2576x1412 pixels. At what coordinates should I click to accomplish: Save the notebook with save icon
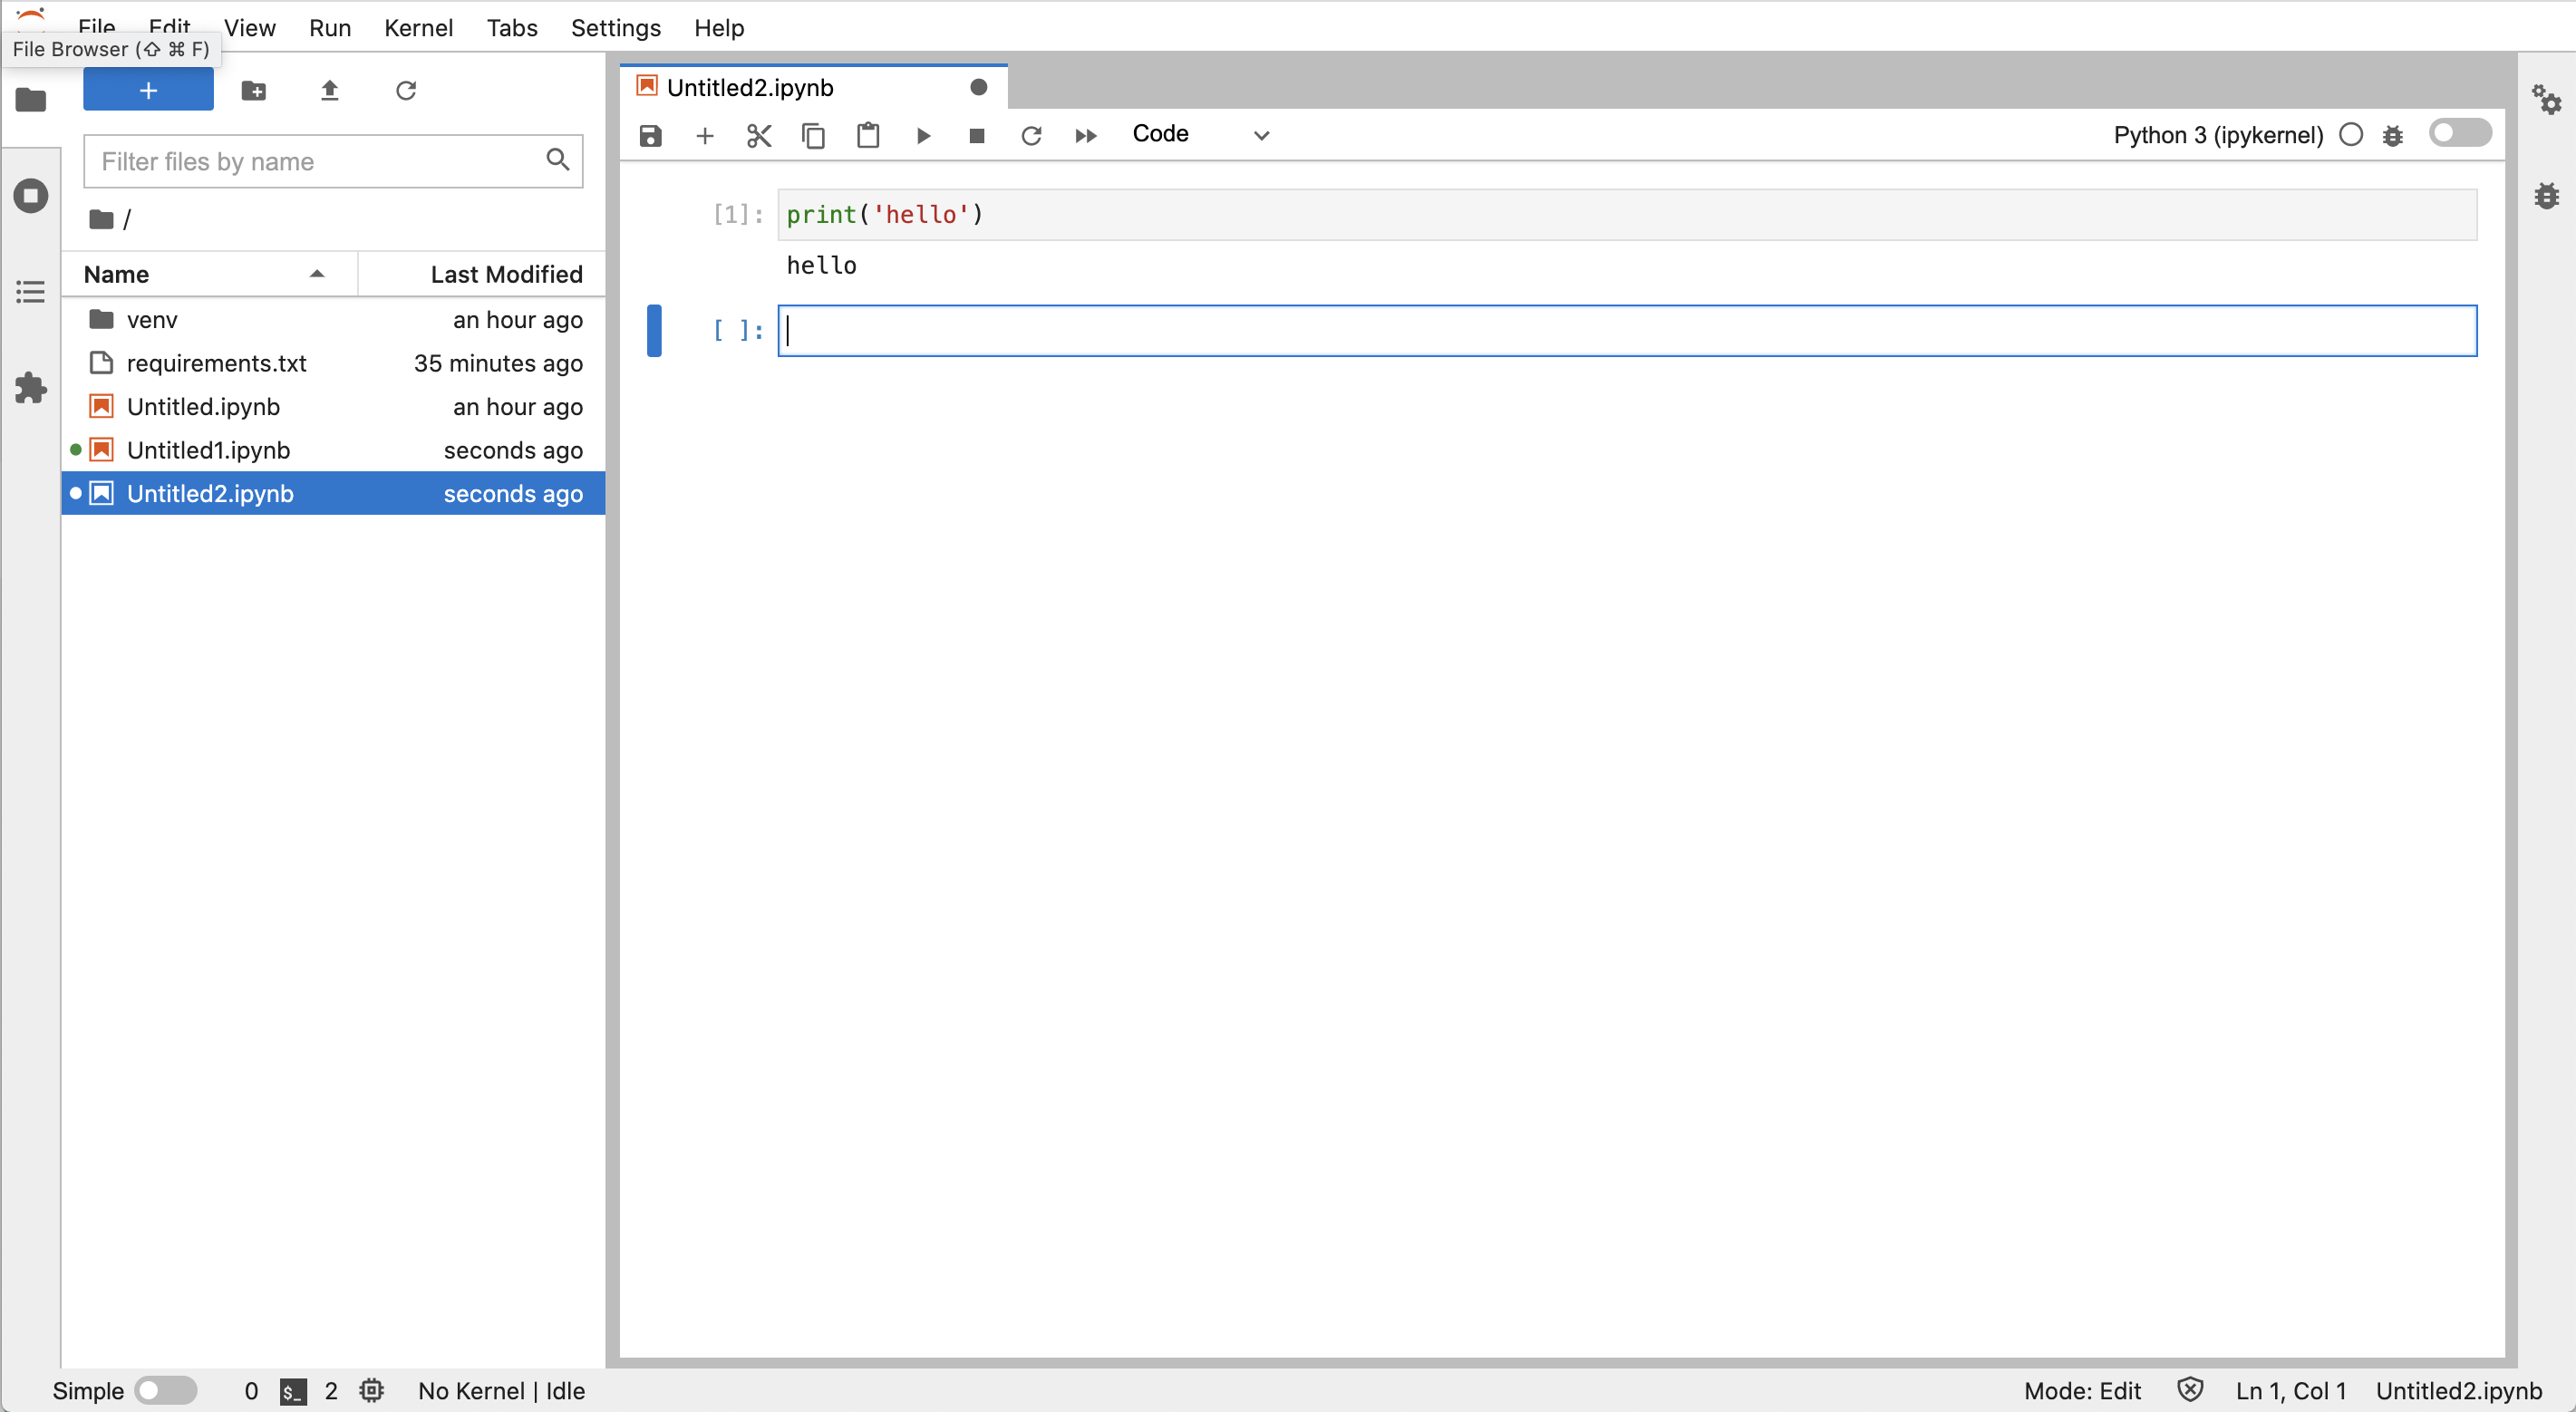650,135
